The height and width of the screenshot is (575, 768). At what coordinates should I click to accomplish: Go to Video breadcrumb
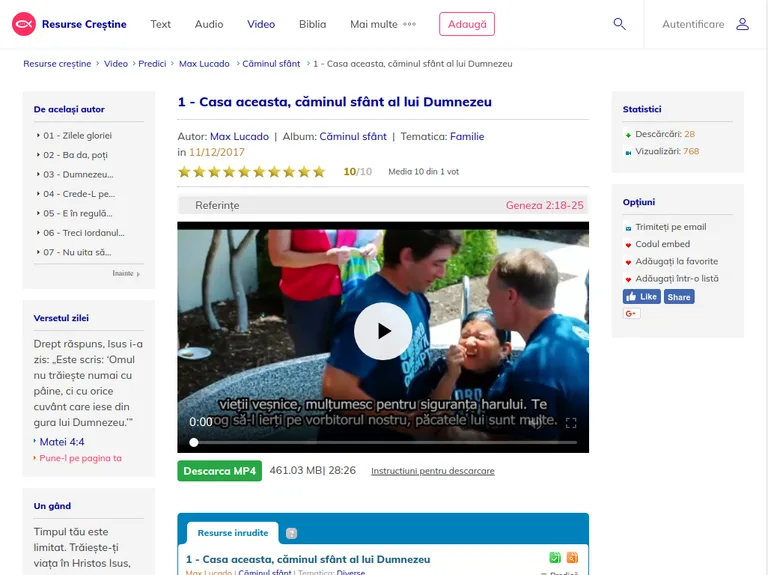[x=116, y=64]
